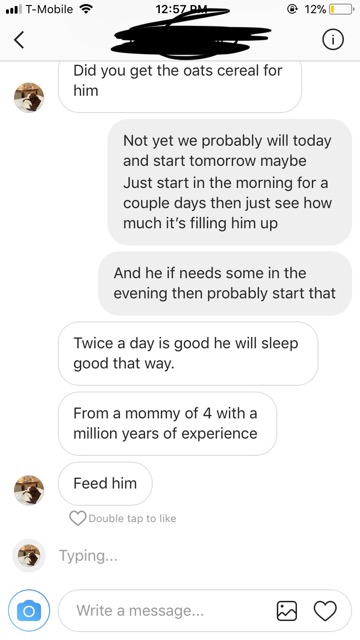This screenshot has height=640, width=360.
Task: Send a heart from the message bar
Action: pos(325,611)
